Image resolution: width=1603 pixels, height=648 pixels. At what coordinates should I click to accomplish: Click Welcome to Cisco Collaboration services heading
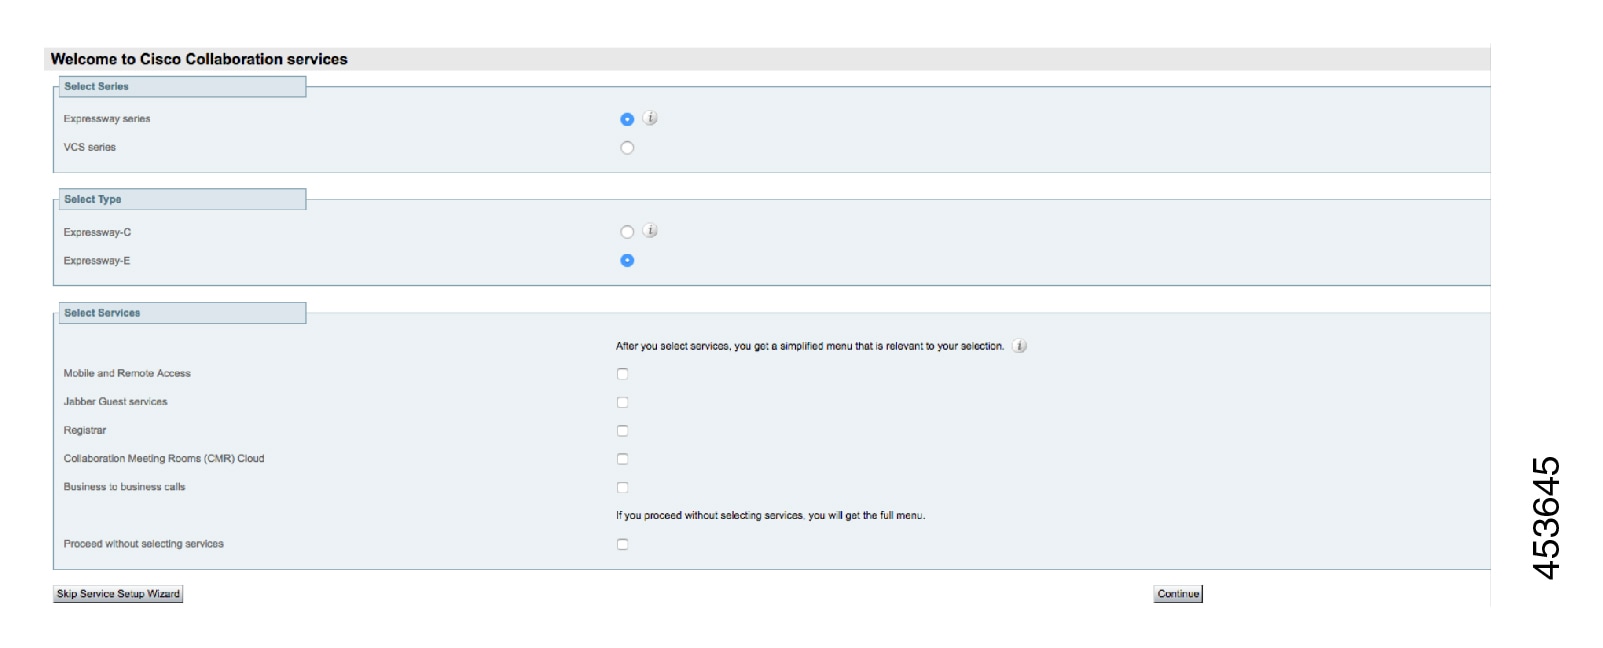pos(199,59)
